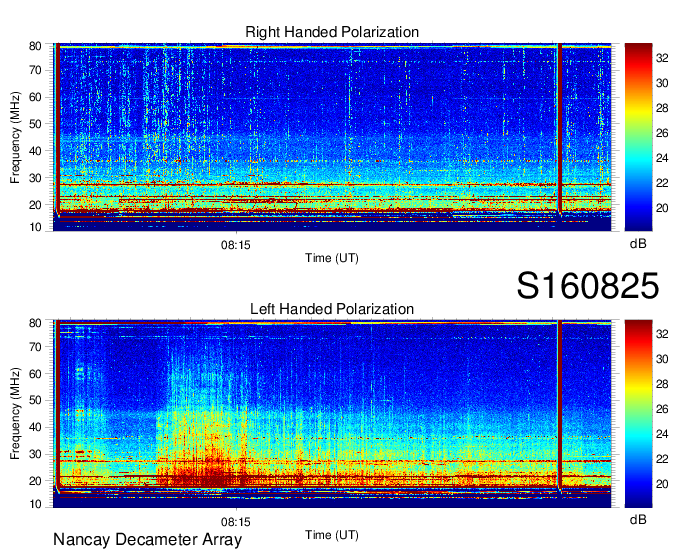Click 'Time (UT)' axis label of the top plot

pos(332,258)
